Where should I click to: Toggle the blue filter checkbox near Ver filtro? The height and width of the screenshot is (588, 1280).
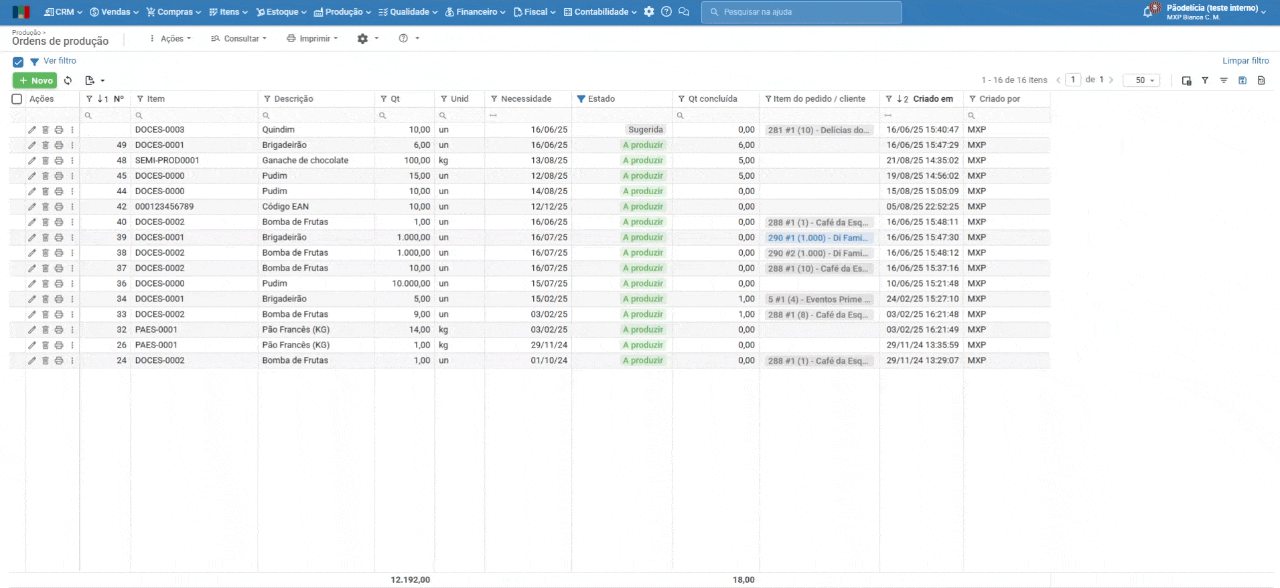[x=18, y=62]
